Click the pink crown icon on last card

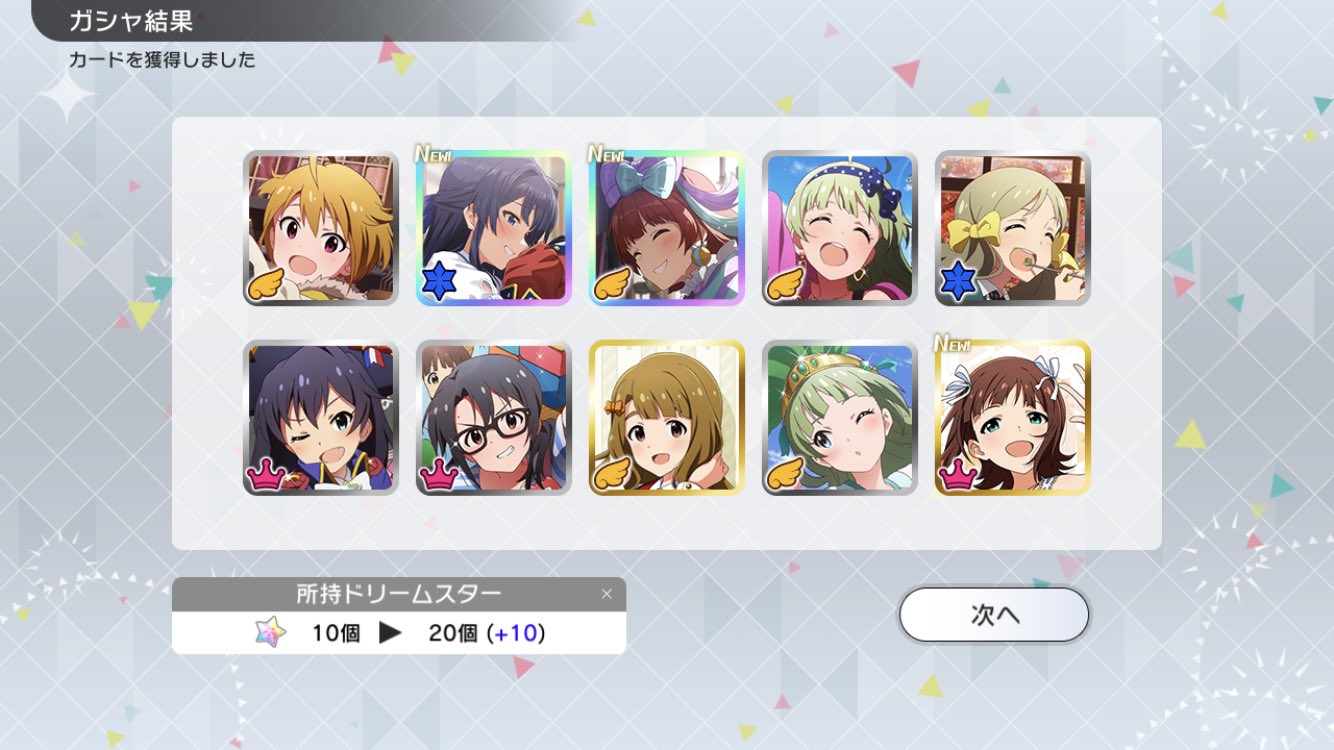pos(958,475)
